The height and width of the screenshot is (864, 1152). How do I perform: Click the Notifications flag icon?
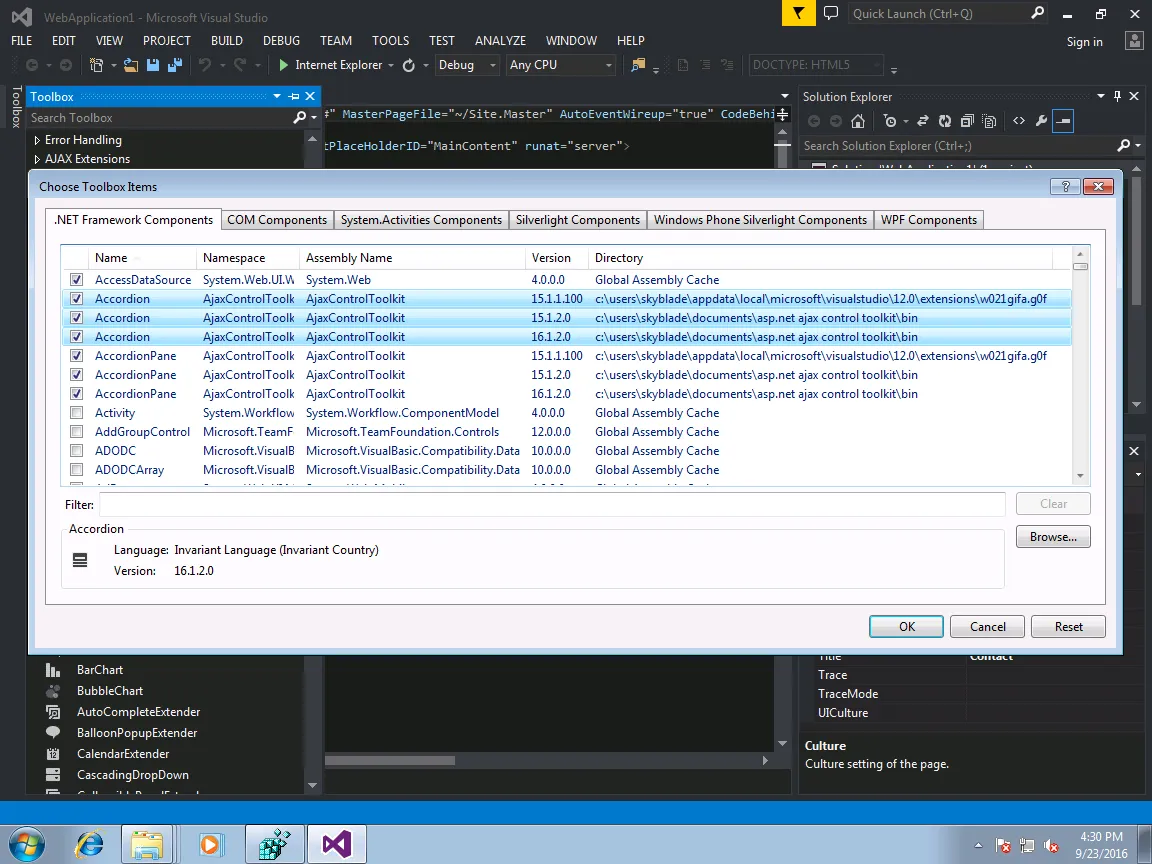(798, 14)
